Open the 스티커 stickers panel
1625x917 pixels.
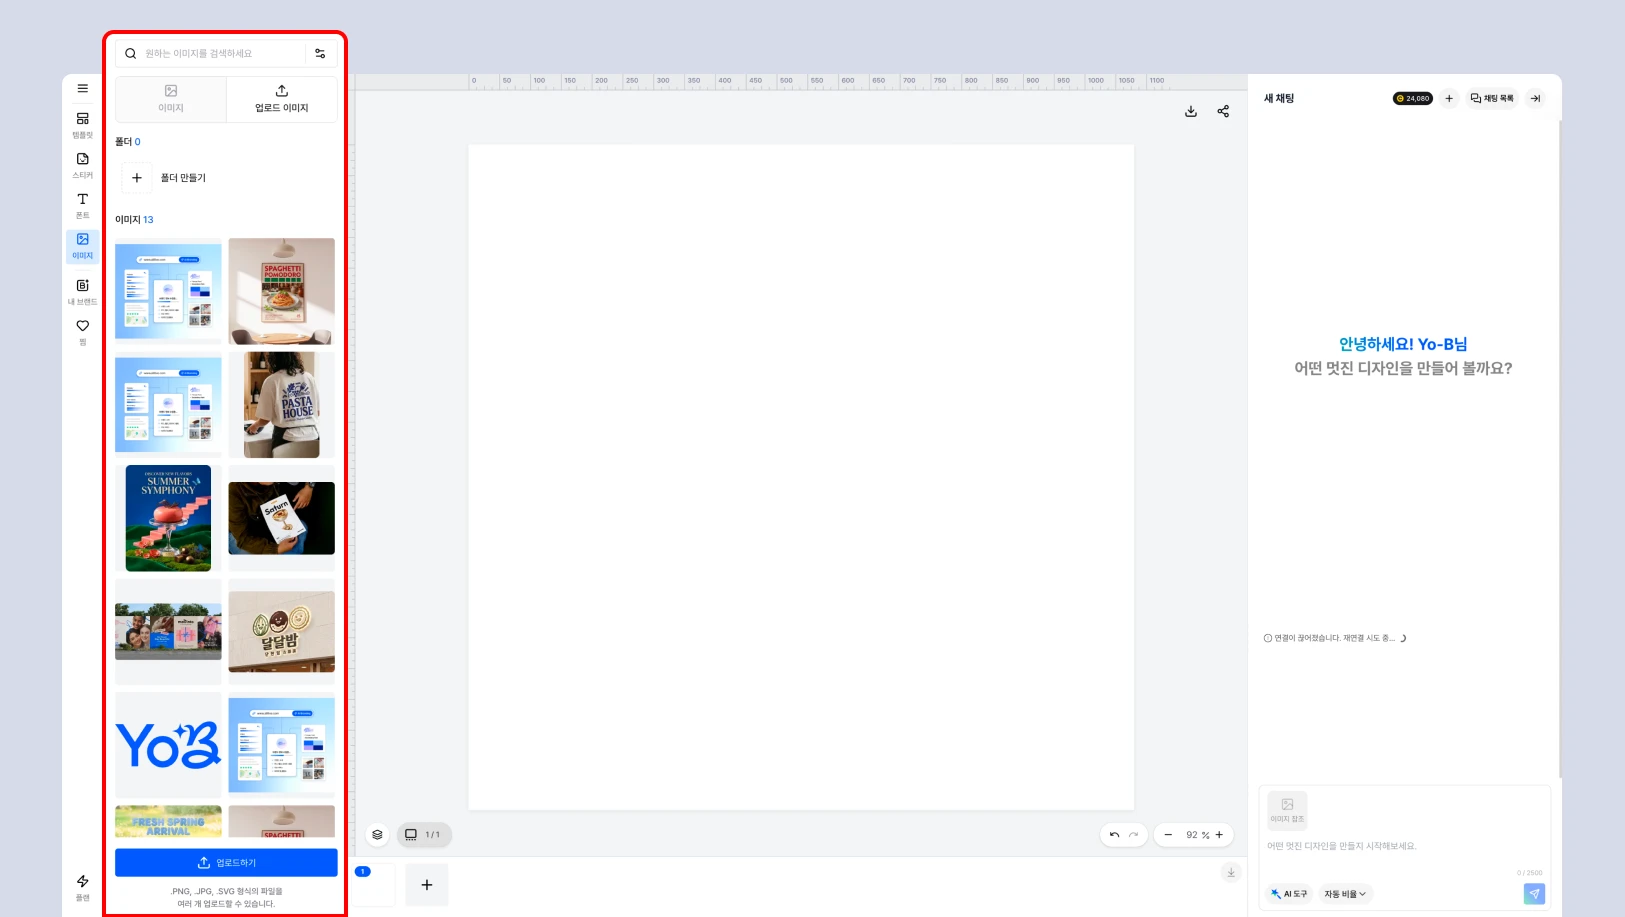(83, 165)
